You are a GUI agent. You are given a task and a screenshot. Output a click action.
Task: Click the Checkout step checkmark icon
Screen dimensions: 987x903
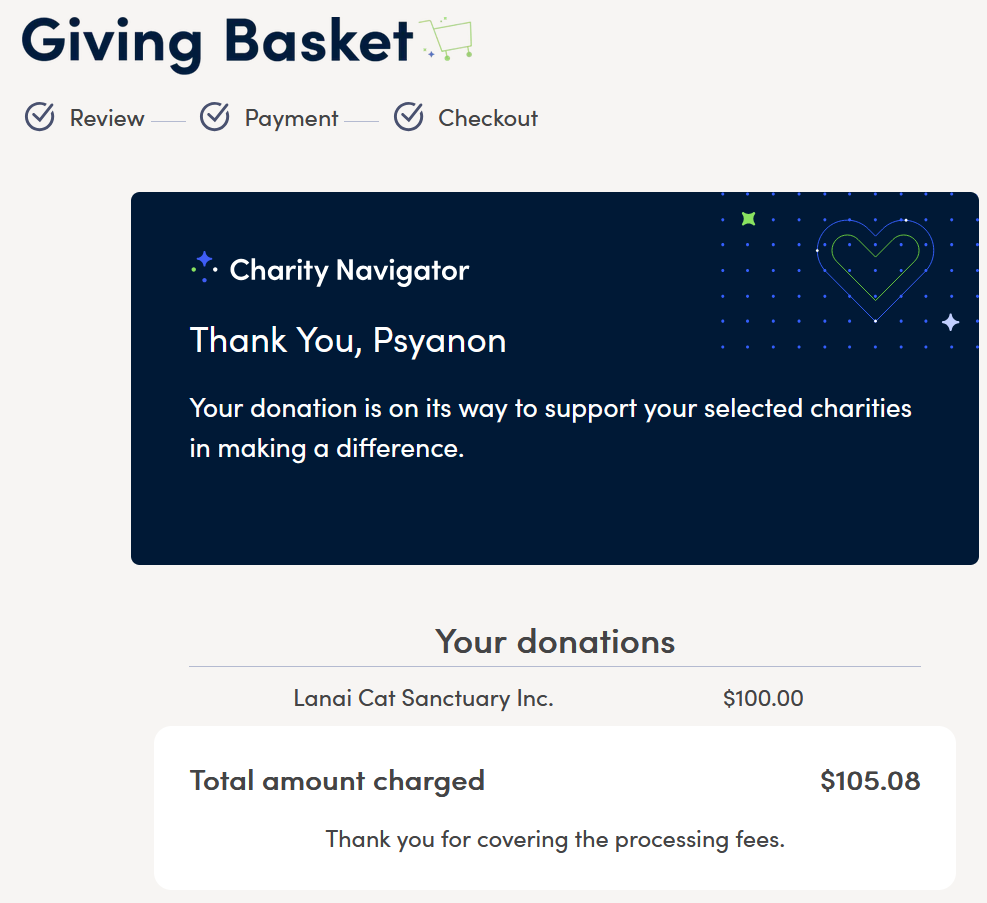point(409,116)
